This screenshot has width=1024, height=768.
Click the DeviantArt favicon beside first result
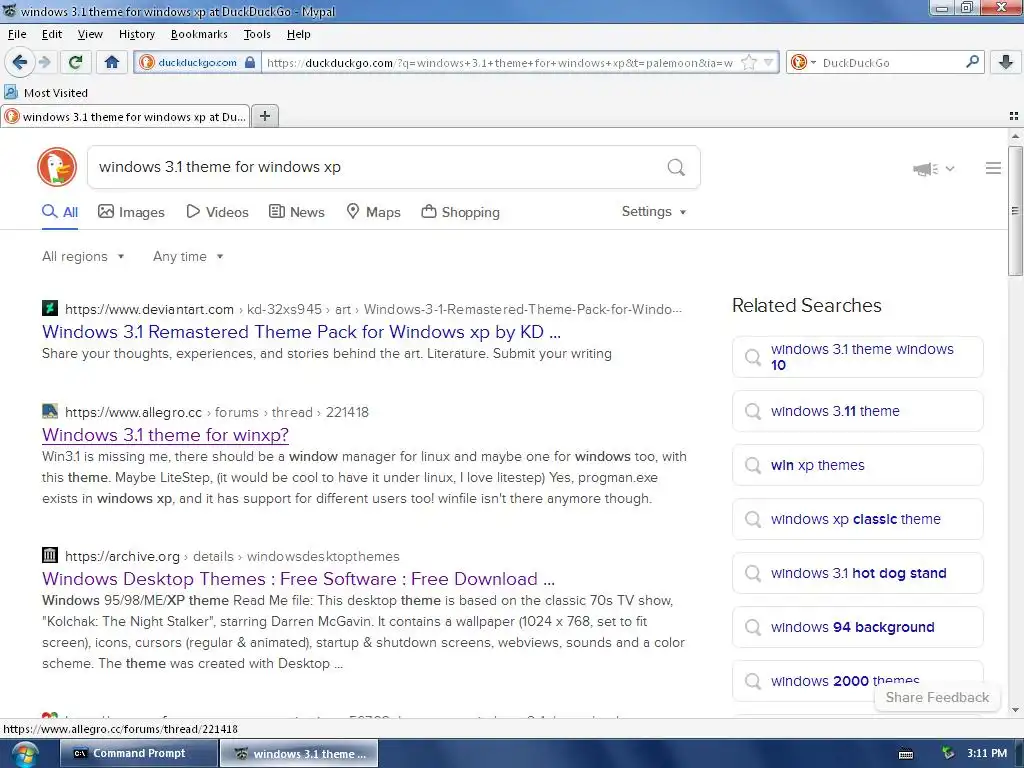(50, 308)
